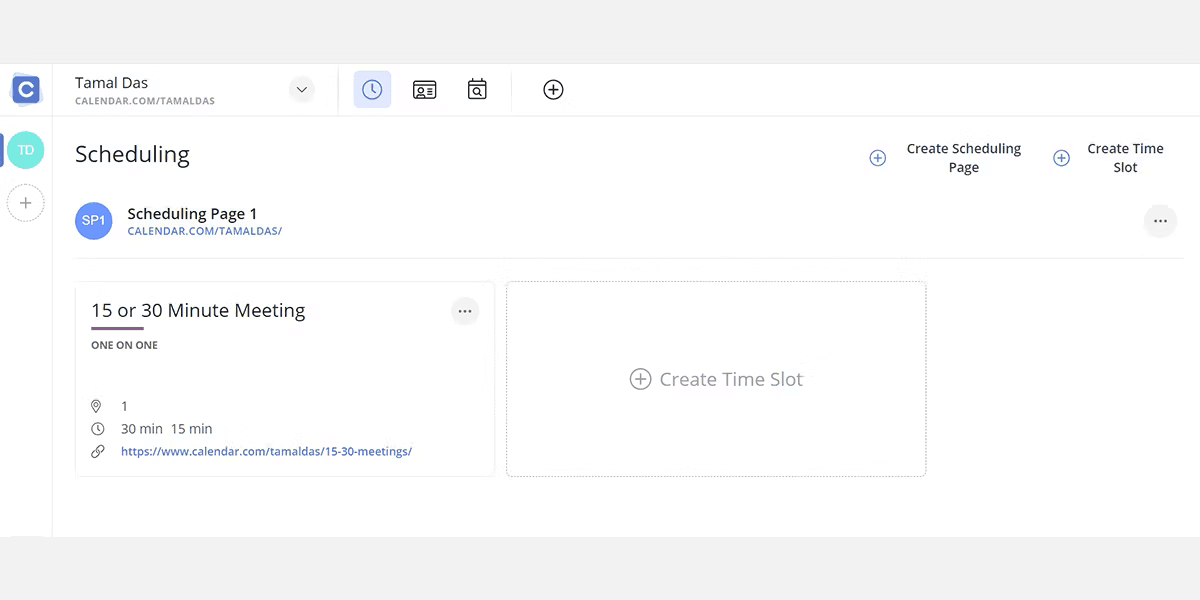Follow the CALENDAR.COM/TAMALDAS/ link

click(205, 232)
